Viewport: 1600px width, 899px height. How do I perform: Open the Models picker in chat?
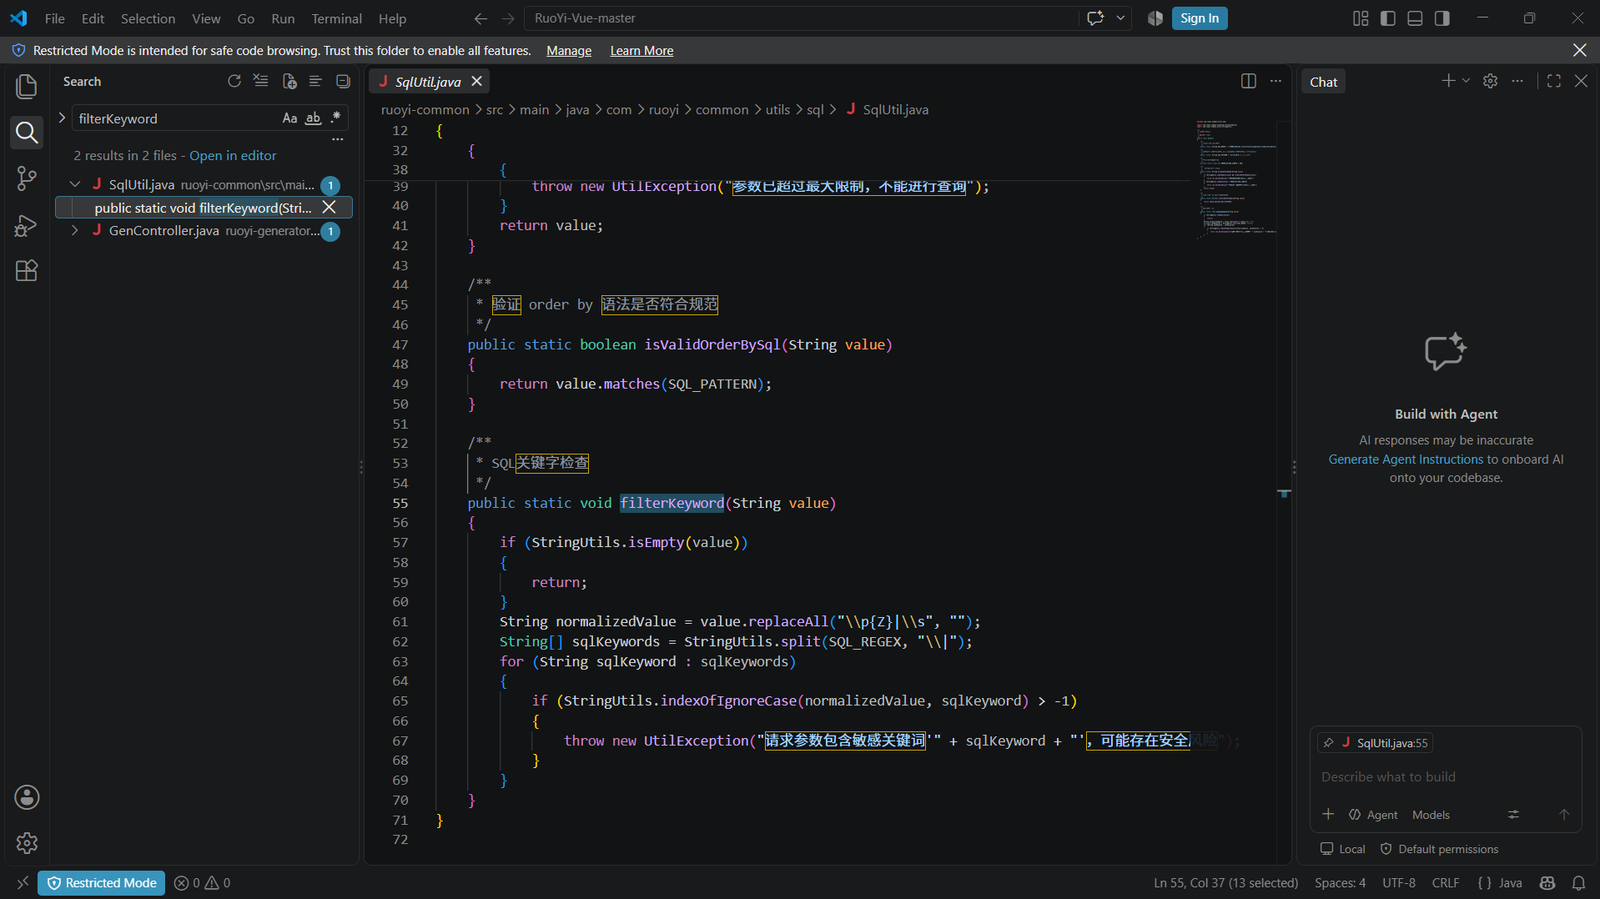click(1431, 815)
